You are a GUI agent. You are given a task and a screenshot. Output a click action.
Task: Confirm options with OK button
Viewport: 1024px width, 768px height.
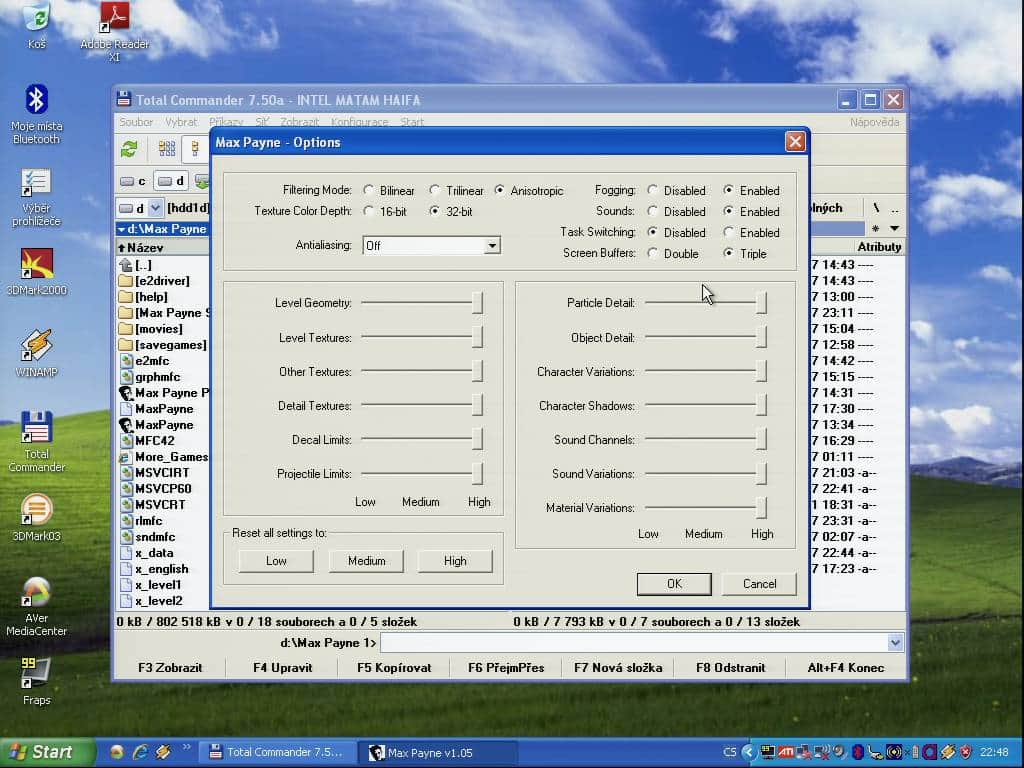pos(675,584)
